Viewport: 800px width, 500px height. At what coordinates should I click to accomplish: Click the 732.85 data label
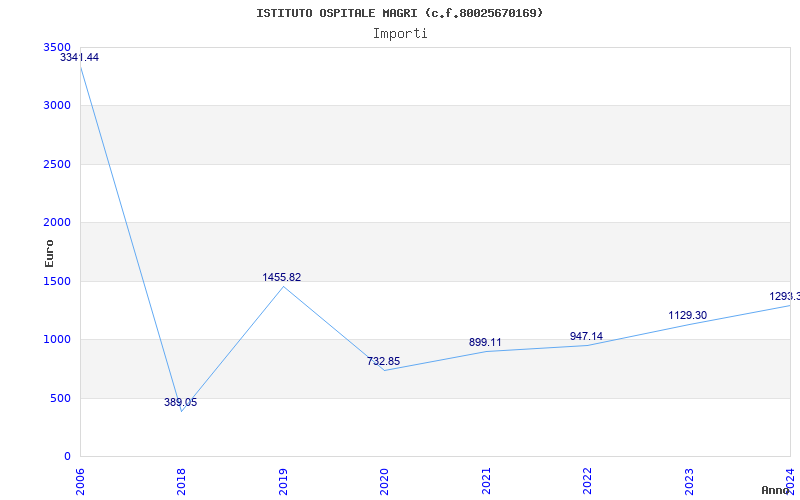pos(384,361)
